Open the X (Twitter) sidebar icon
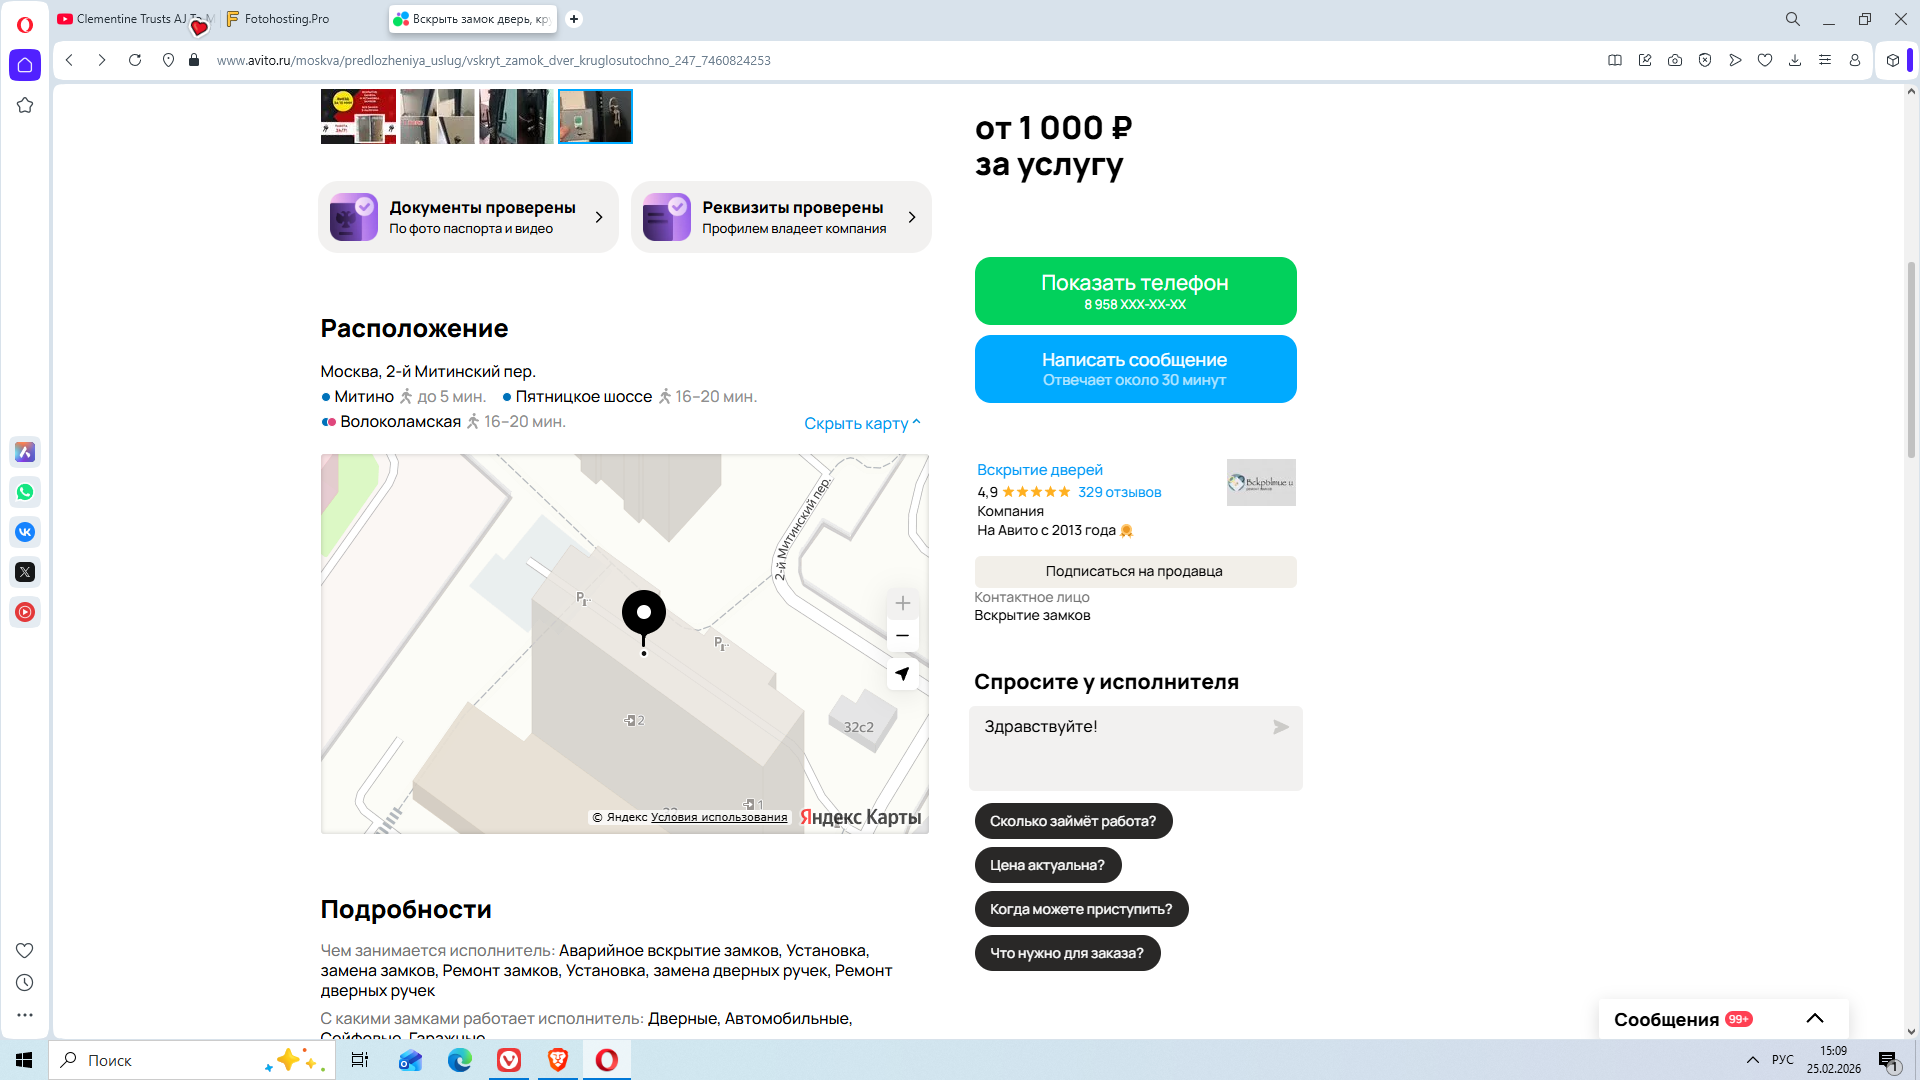 click(25, 572)
